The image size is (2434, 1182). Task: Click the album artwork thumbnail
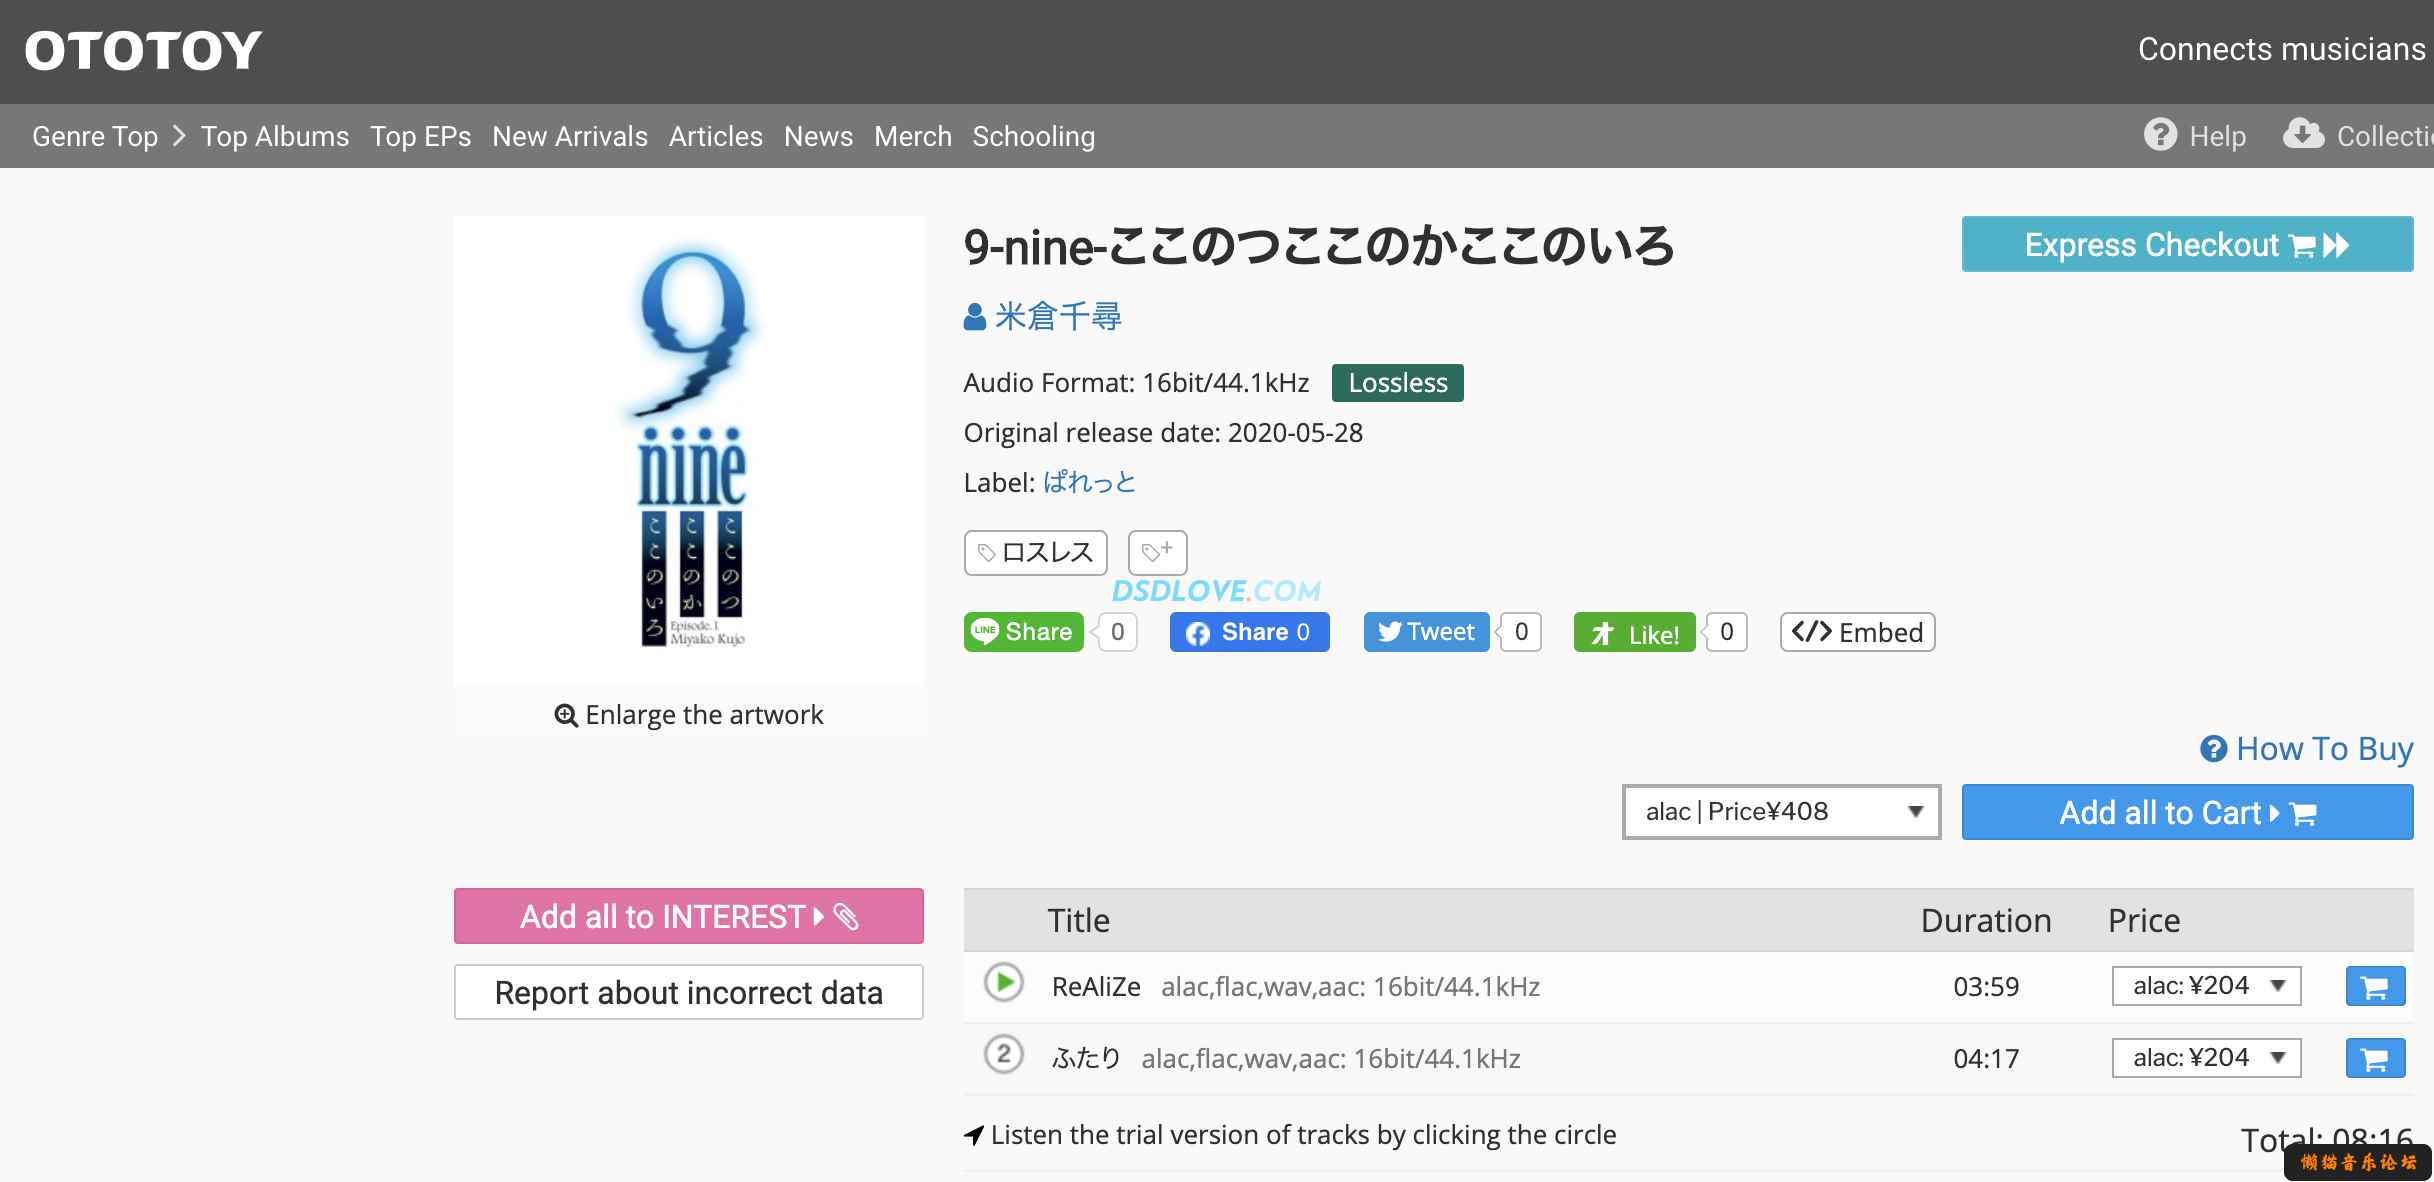[689, 449]
